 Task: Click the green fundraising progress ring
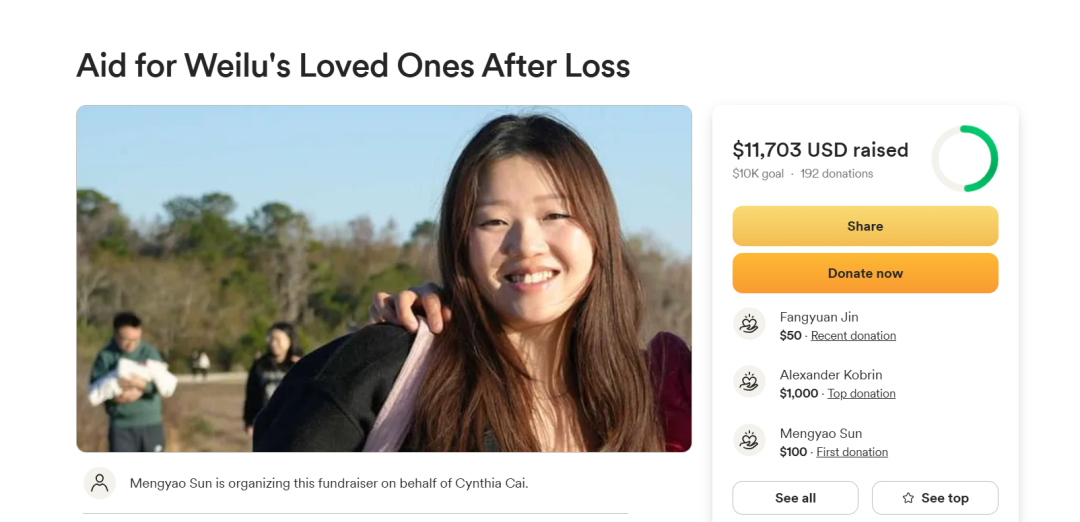[964, 158]
